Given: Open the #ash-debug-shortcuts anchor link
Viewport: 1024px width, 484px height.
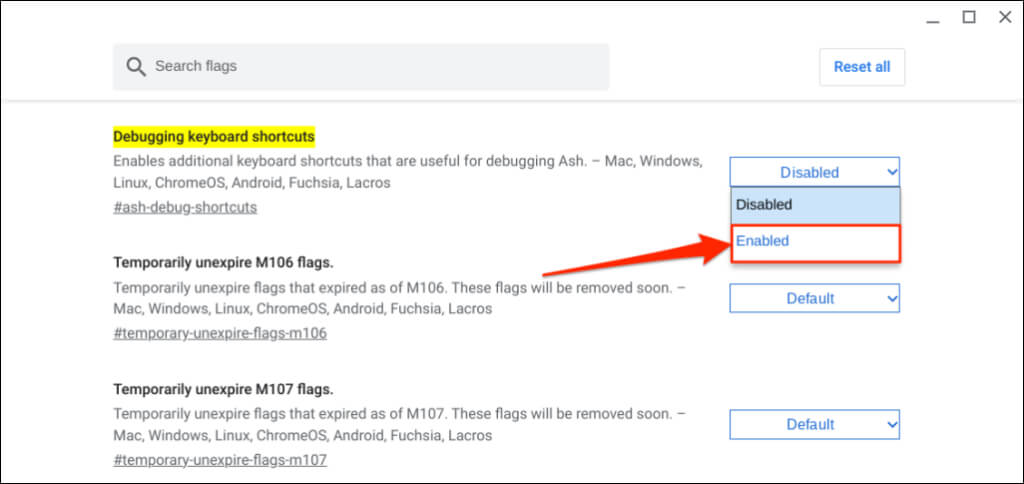Looking at the screenshot, I should 185,207.
